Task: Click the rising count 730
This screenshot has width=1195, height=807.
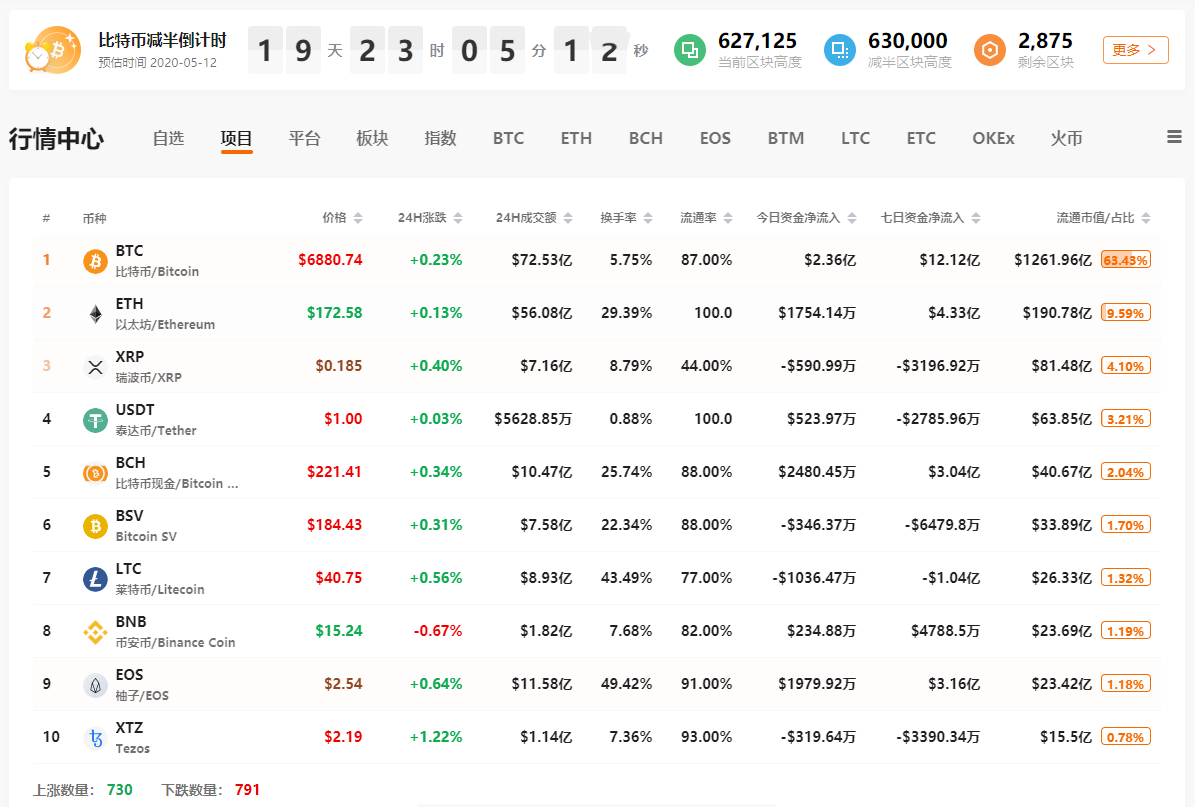Action: (x=120, y=789)
